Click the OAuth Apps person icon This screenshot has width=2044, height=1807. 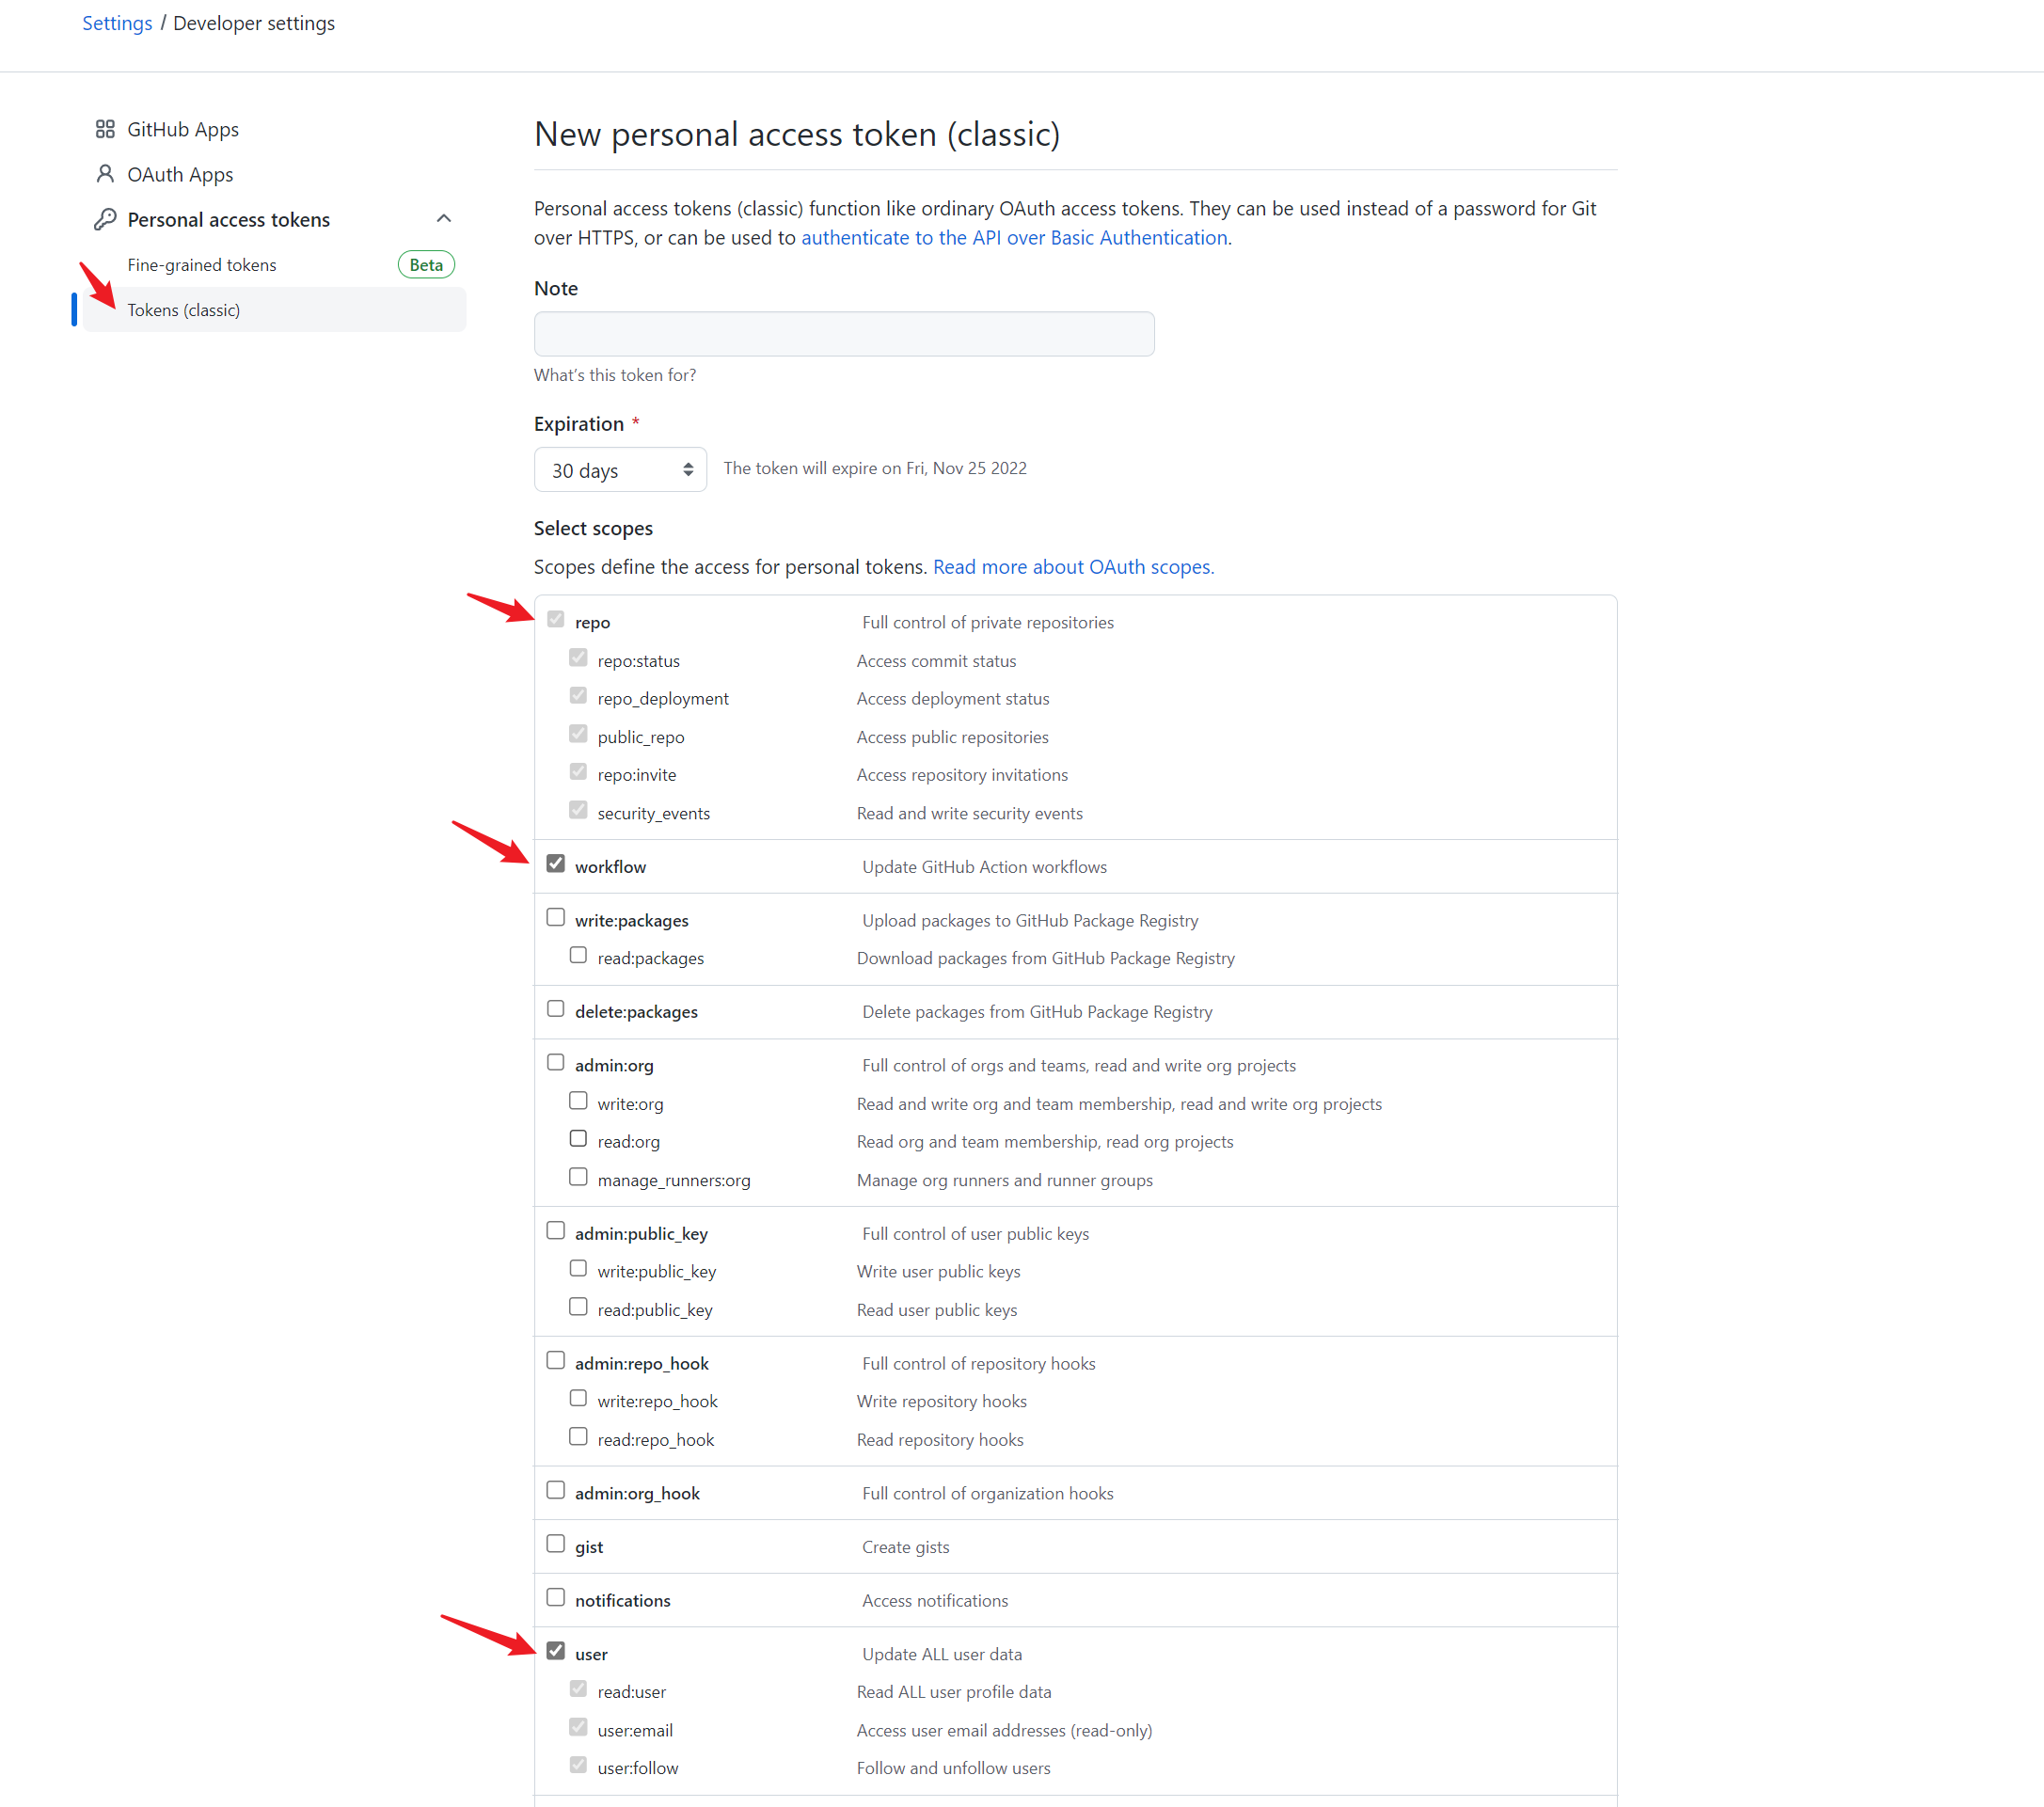click(105, 174)
